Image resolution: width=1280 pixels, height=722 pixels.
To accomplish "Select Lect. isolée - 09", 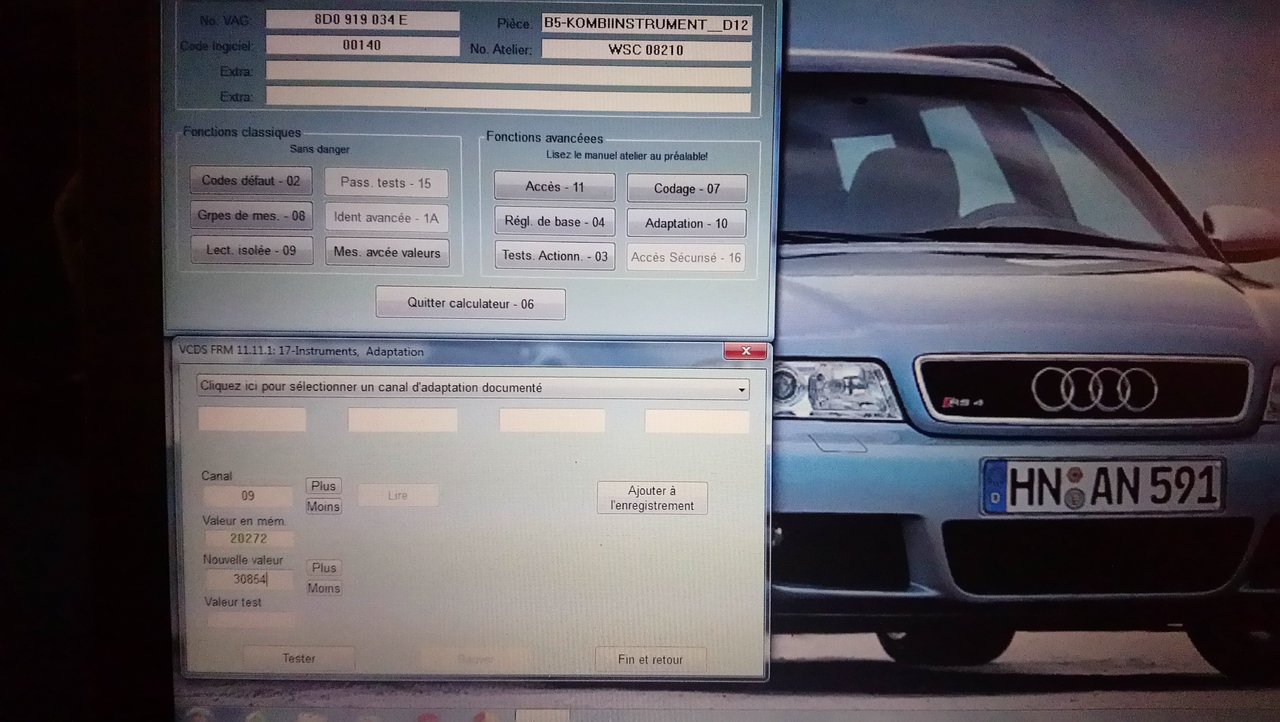I will pos(251,251).
